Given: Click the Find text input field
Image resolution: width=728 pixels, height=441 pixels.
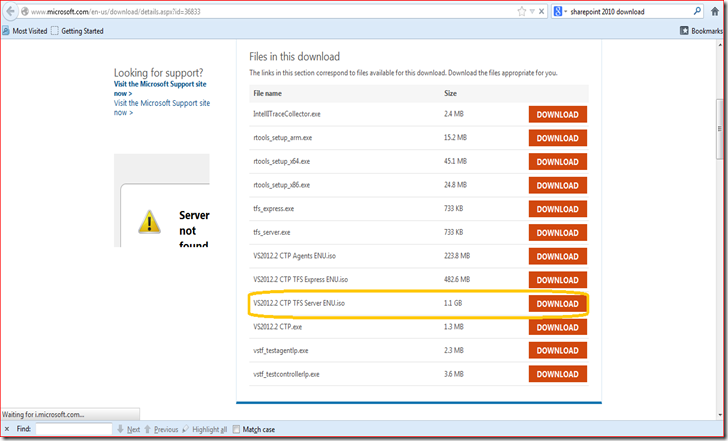Looking at the screenshot, I should coord(74,429).
